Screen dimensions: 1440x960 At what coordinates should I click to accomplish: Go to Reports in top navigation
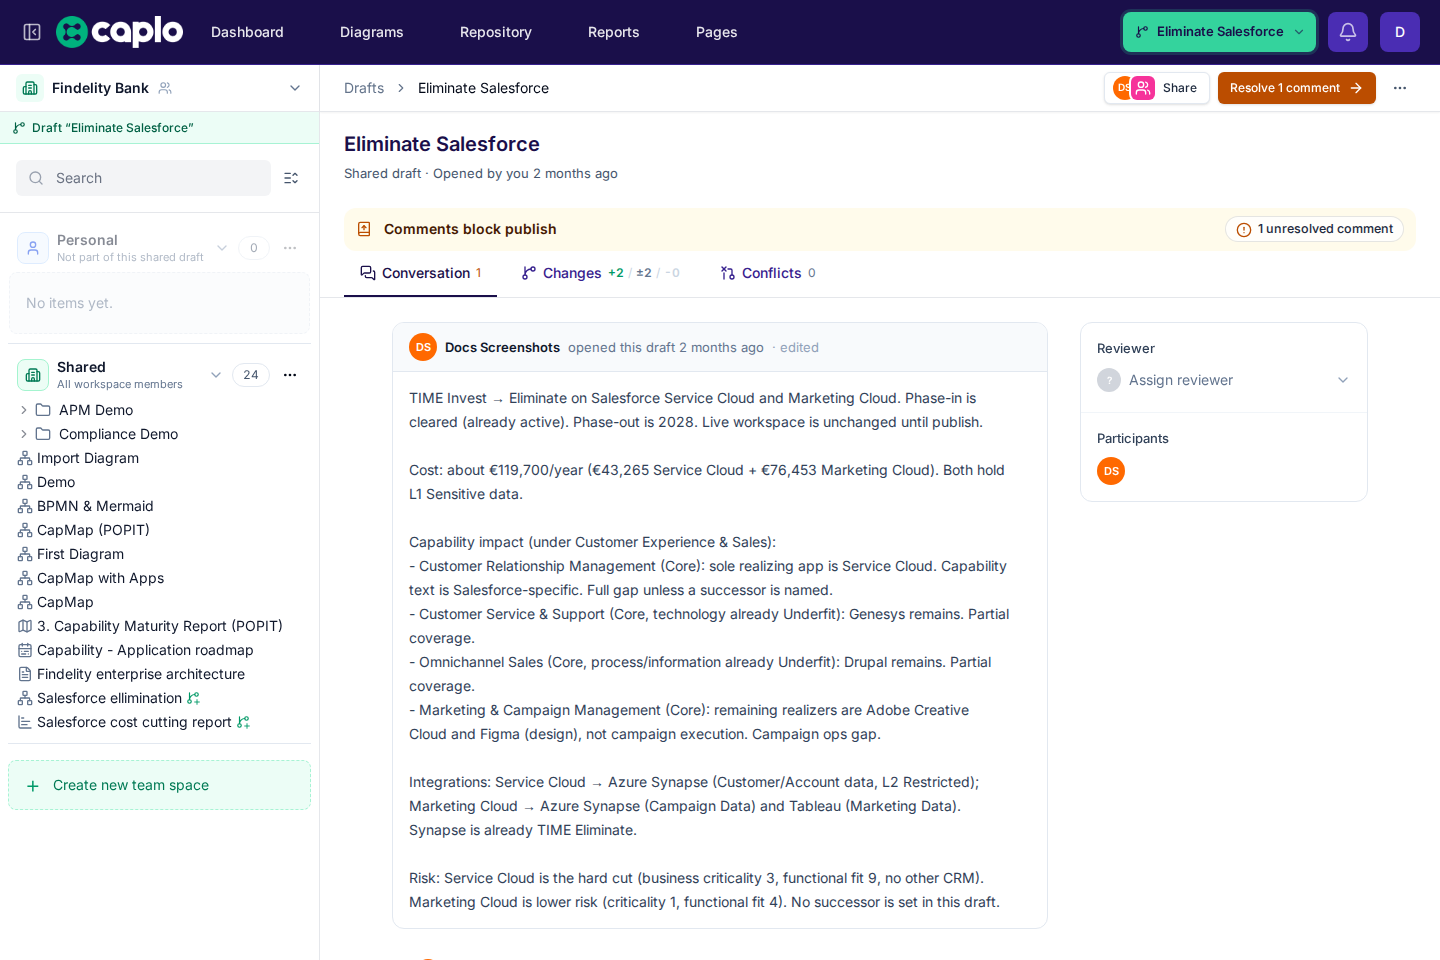614,32
